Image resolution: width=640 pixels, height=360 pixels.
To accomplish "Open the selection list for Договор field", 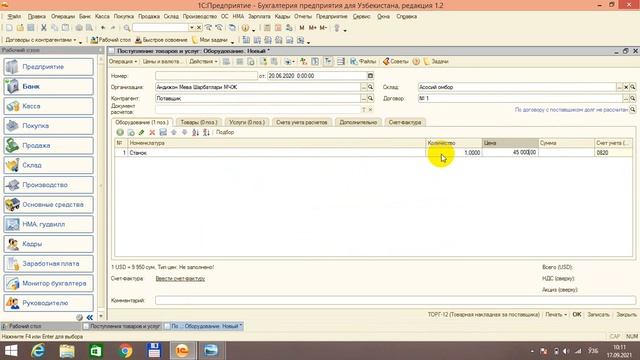I will click(625, 98).
